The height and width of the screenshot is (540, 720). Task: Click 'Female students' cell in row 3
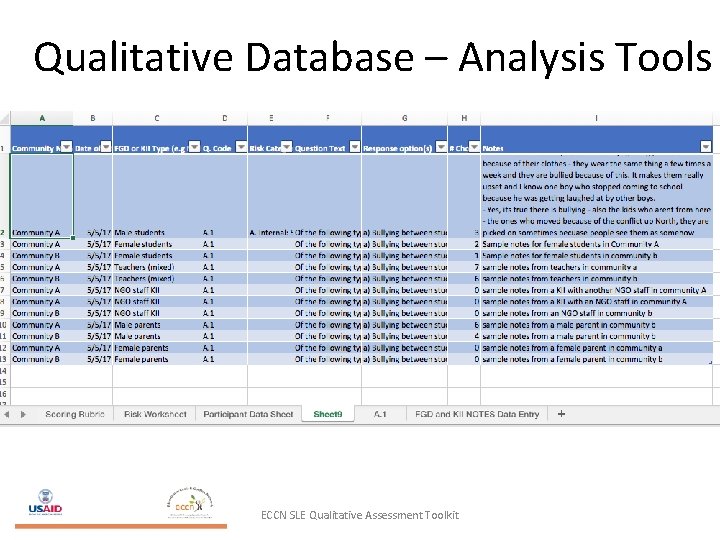pyautogui.click(x=157, y=244)
